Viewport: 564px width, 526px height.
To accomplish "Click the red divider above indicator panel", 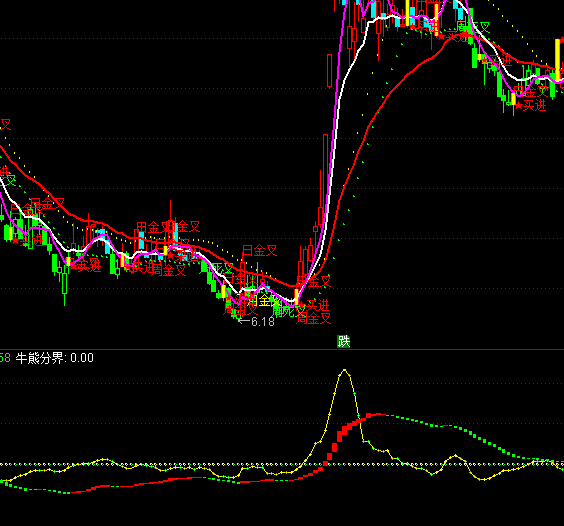I will click(282, 349).
